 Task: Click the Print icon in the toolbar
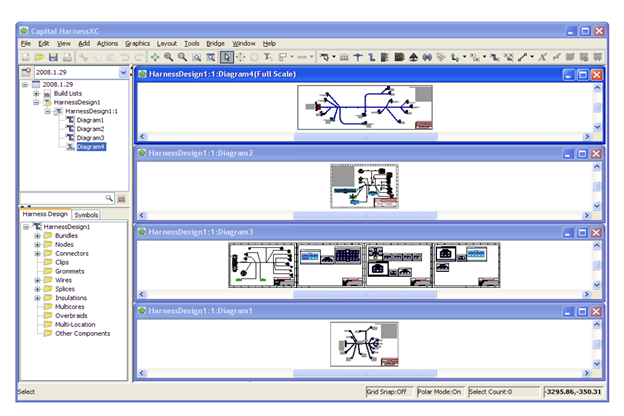pos(68,58)
